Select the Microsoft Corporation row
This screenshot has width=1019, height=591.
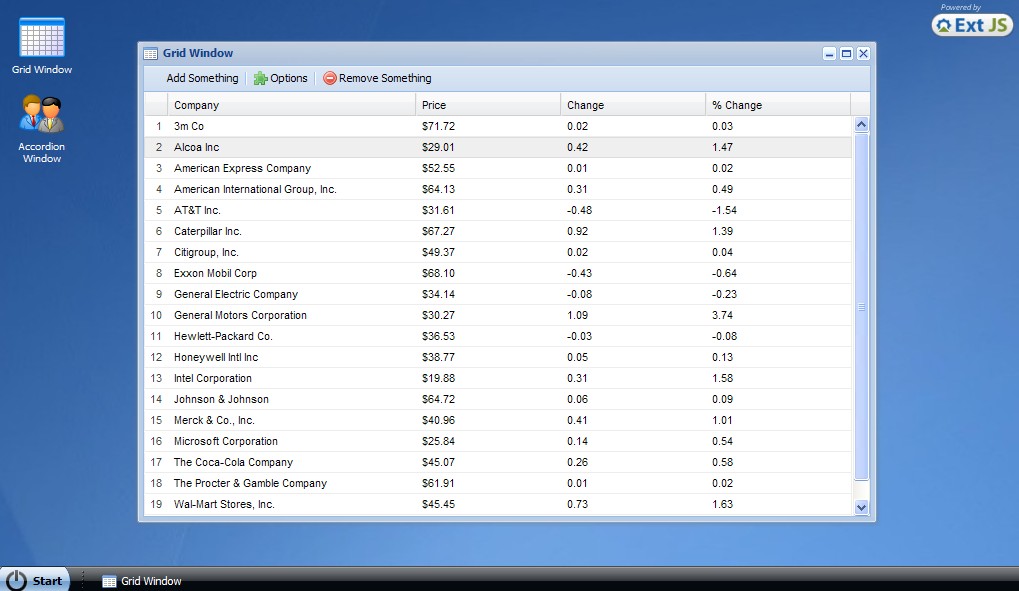click(x=498, y=441)
